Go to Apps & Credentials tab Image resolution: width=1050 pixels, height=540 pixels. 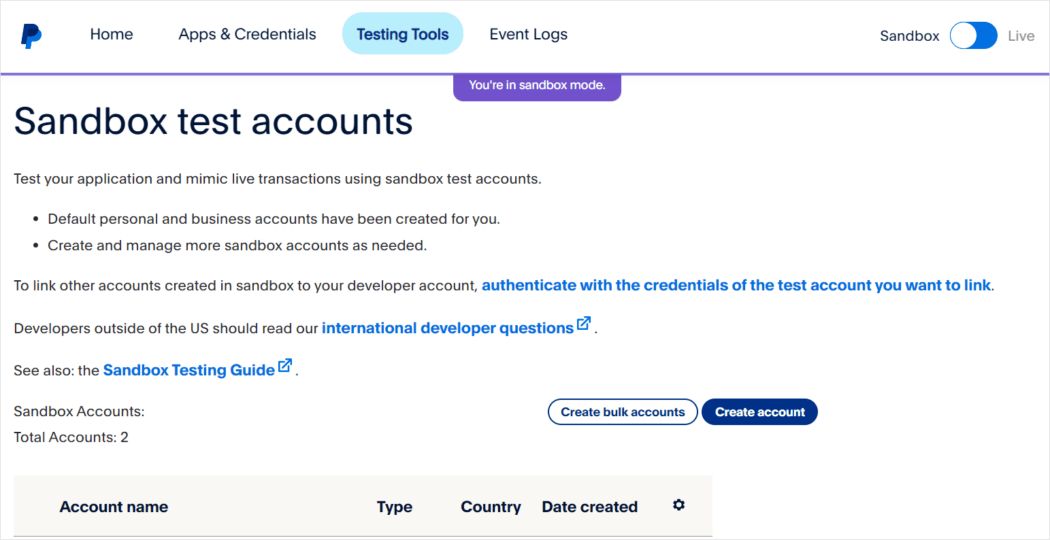click(247, 34)
